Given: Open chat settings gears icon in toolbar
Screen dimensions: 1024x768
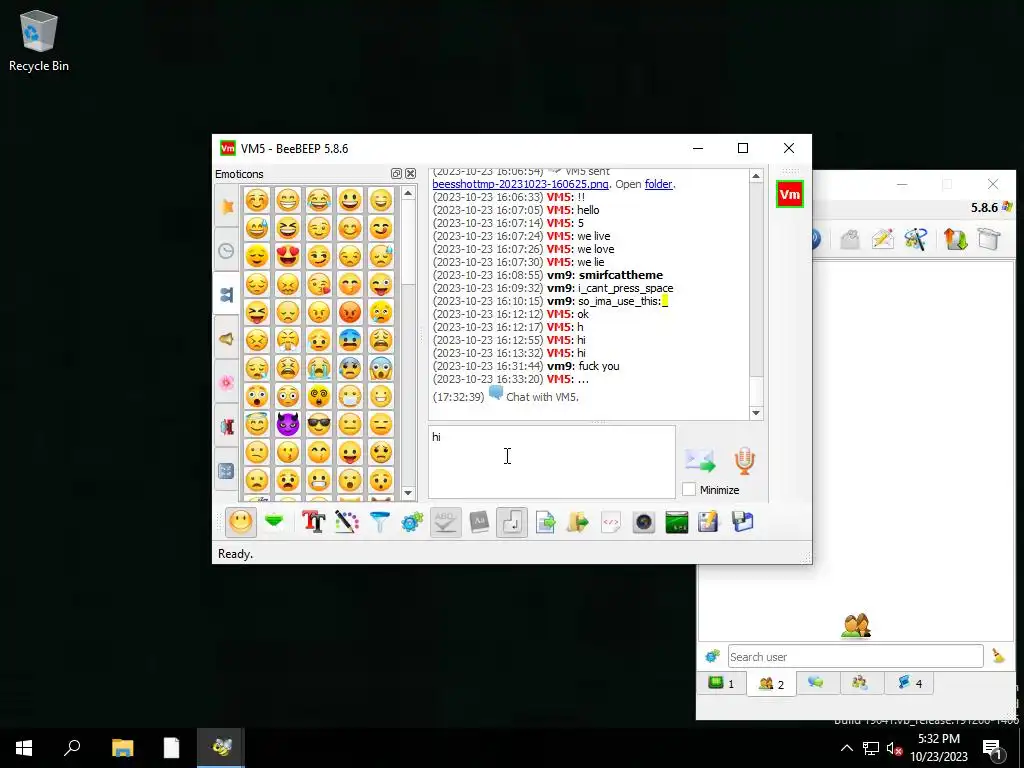Looking at the screenshot, I should click(412, 522).
